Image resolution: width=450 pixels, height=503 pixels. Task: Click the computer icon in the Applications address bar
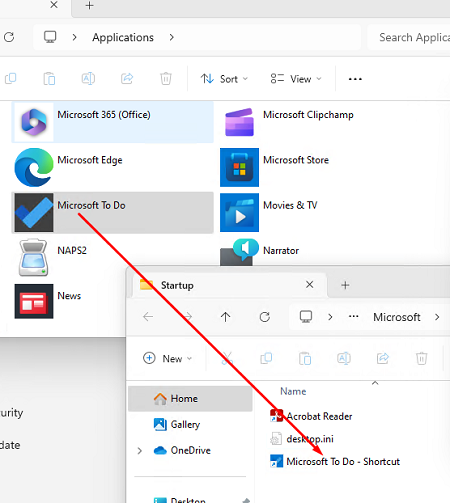(x=50, y=37)
